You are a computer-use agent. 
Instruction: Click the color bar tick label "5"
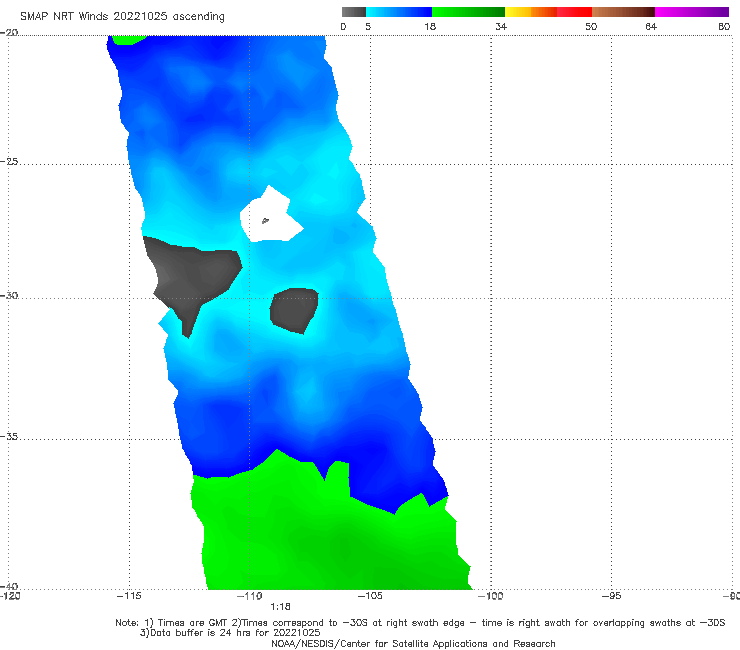[x=368, y=26]
